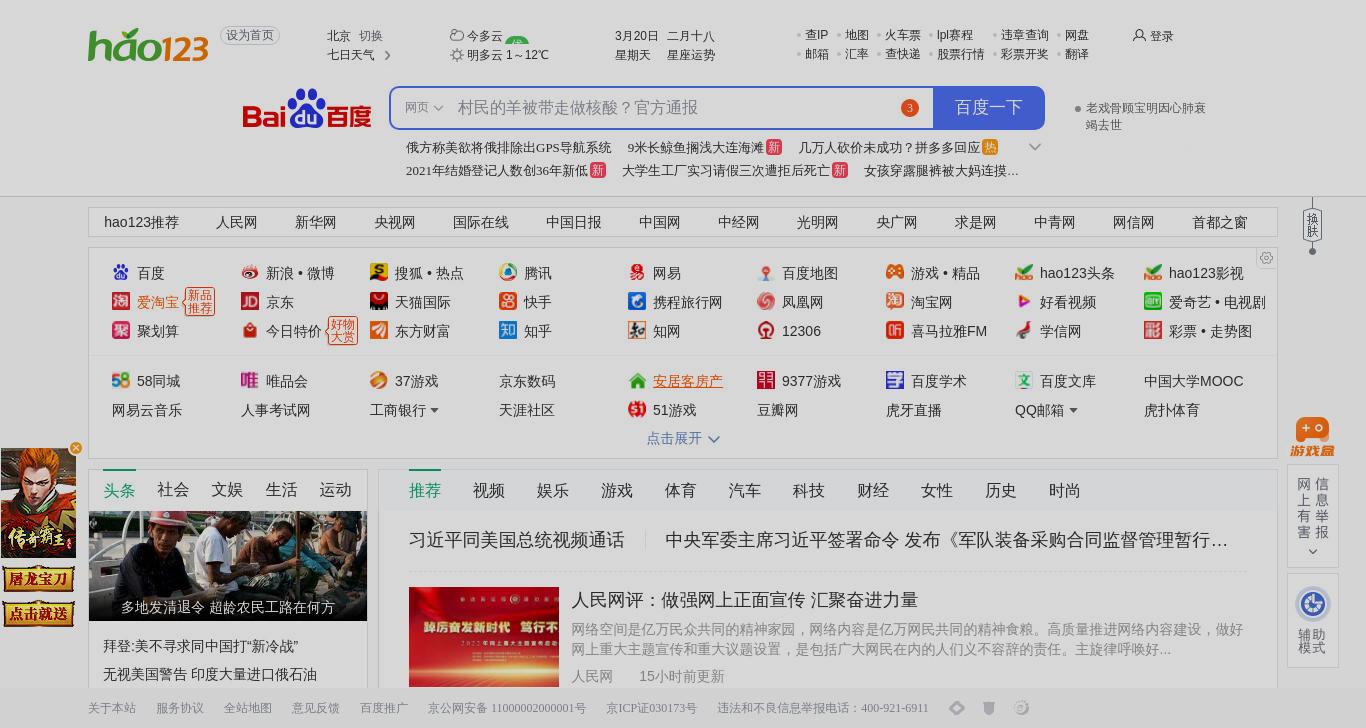The height and width of the screenshot is (728, 1366).
Task: Open the games gamepad icon
Action: click(x=895, y=272)
